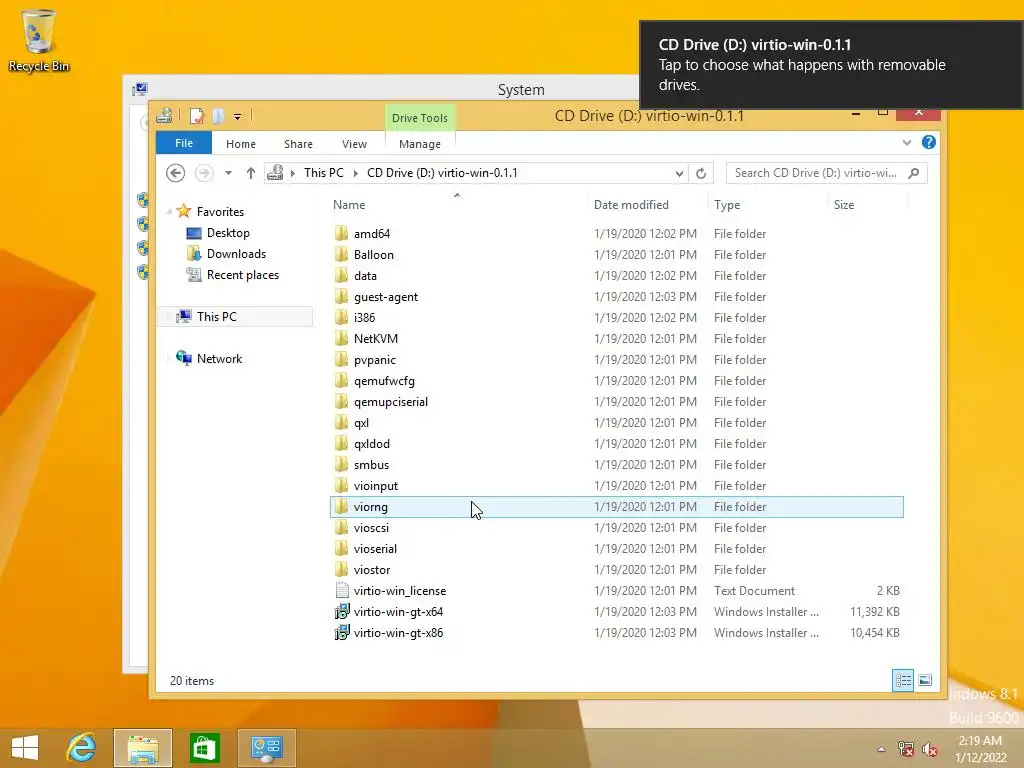Go back with the Back arrow button
Viewport: 1024px width, 768px height.
click(175, 173)
